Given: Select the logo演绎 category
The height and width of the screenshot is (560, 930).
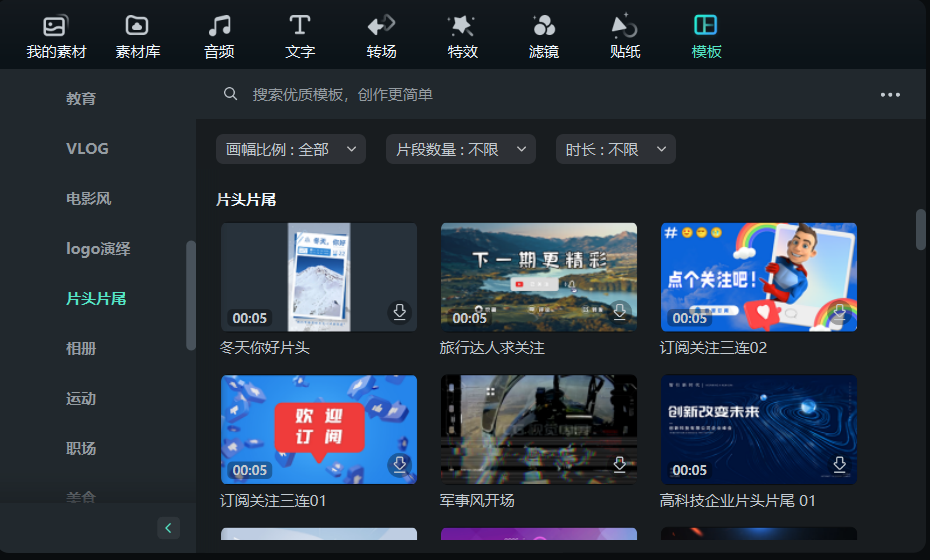Looking at the screenshot, I should [98, 249].
